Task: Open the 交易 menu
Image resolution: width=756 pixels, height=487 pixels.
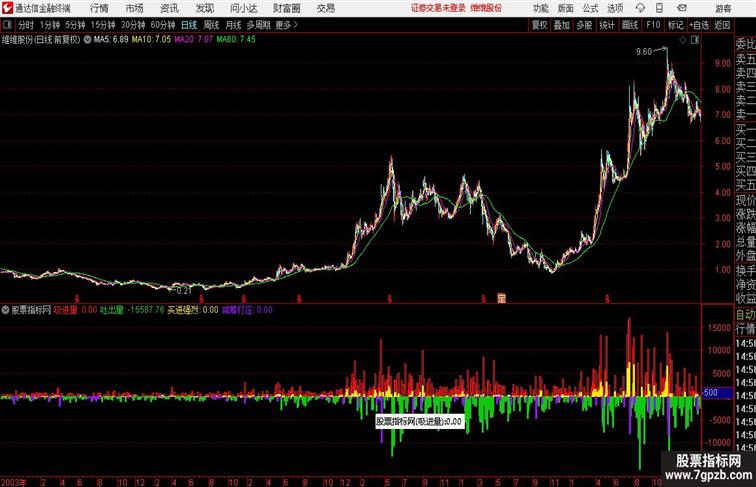Action: click(325, 8)
